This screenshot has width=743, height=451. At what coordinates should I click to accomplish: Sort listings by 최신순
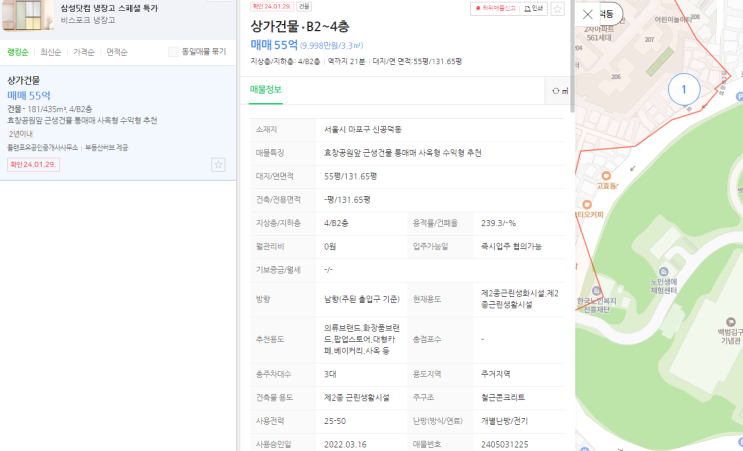pyautogui.click(x=51, y=52)
